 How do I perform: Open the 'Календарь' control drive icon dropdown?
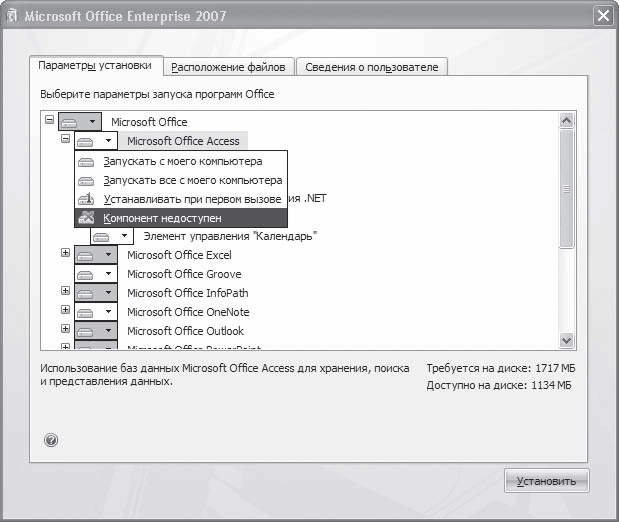tap(111, 236)
